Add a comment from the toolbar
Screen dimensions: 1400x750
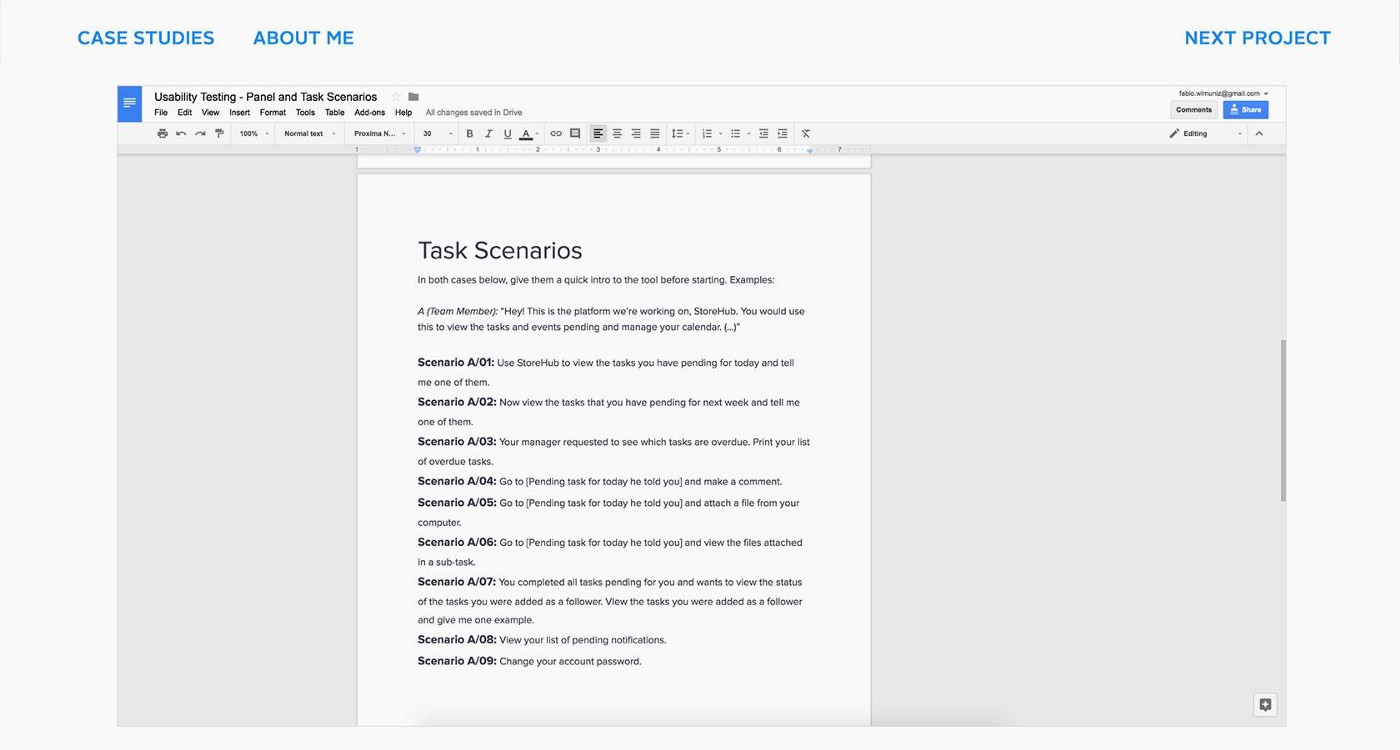[x=575, y=134]
